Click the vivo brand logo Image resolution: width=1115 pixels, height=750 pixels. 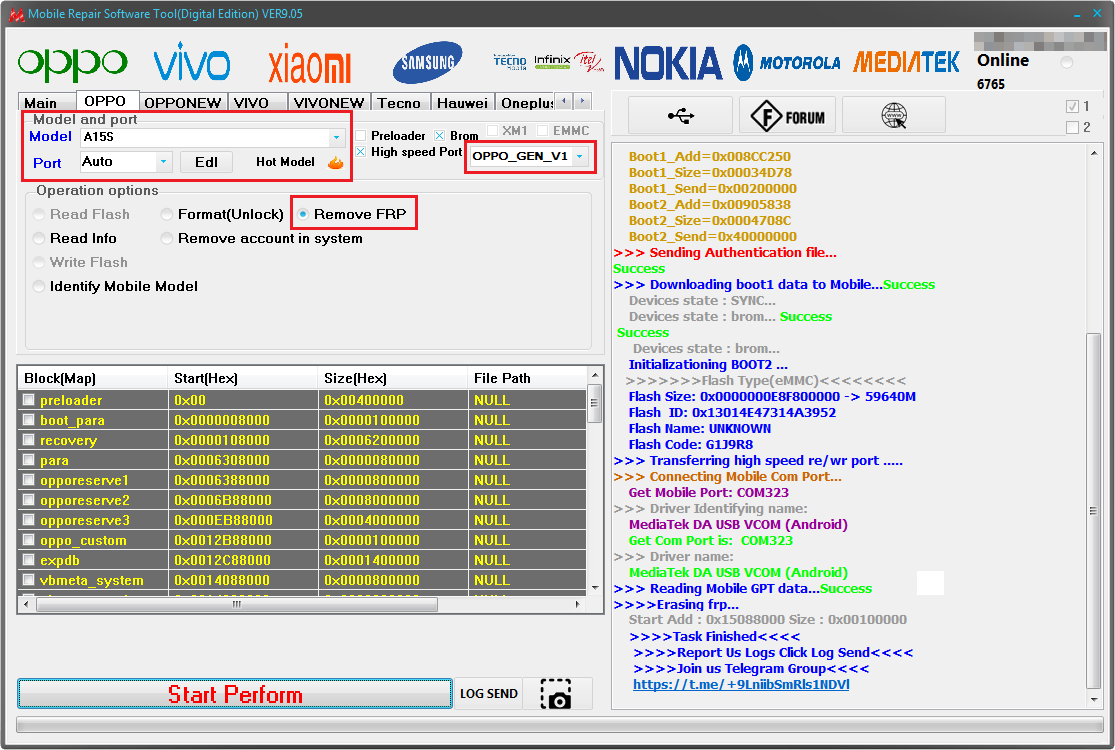click(x=192, y=62)
